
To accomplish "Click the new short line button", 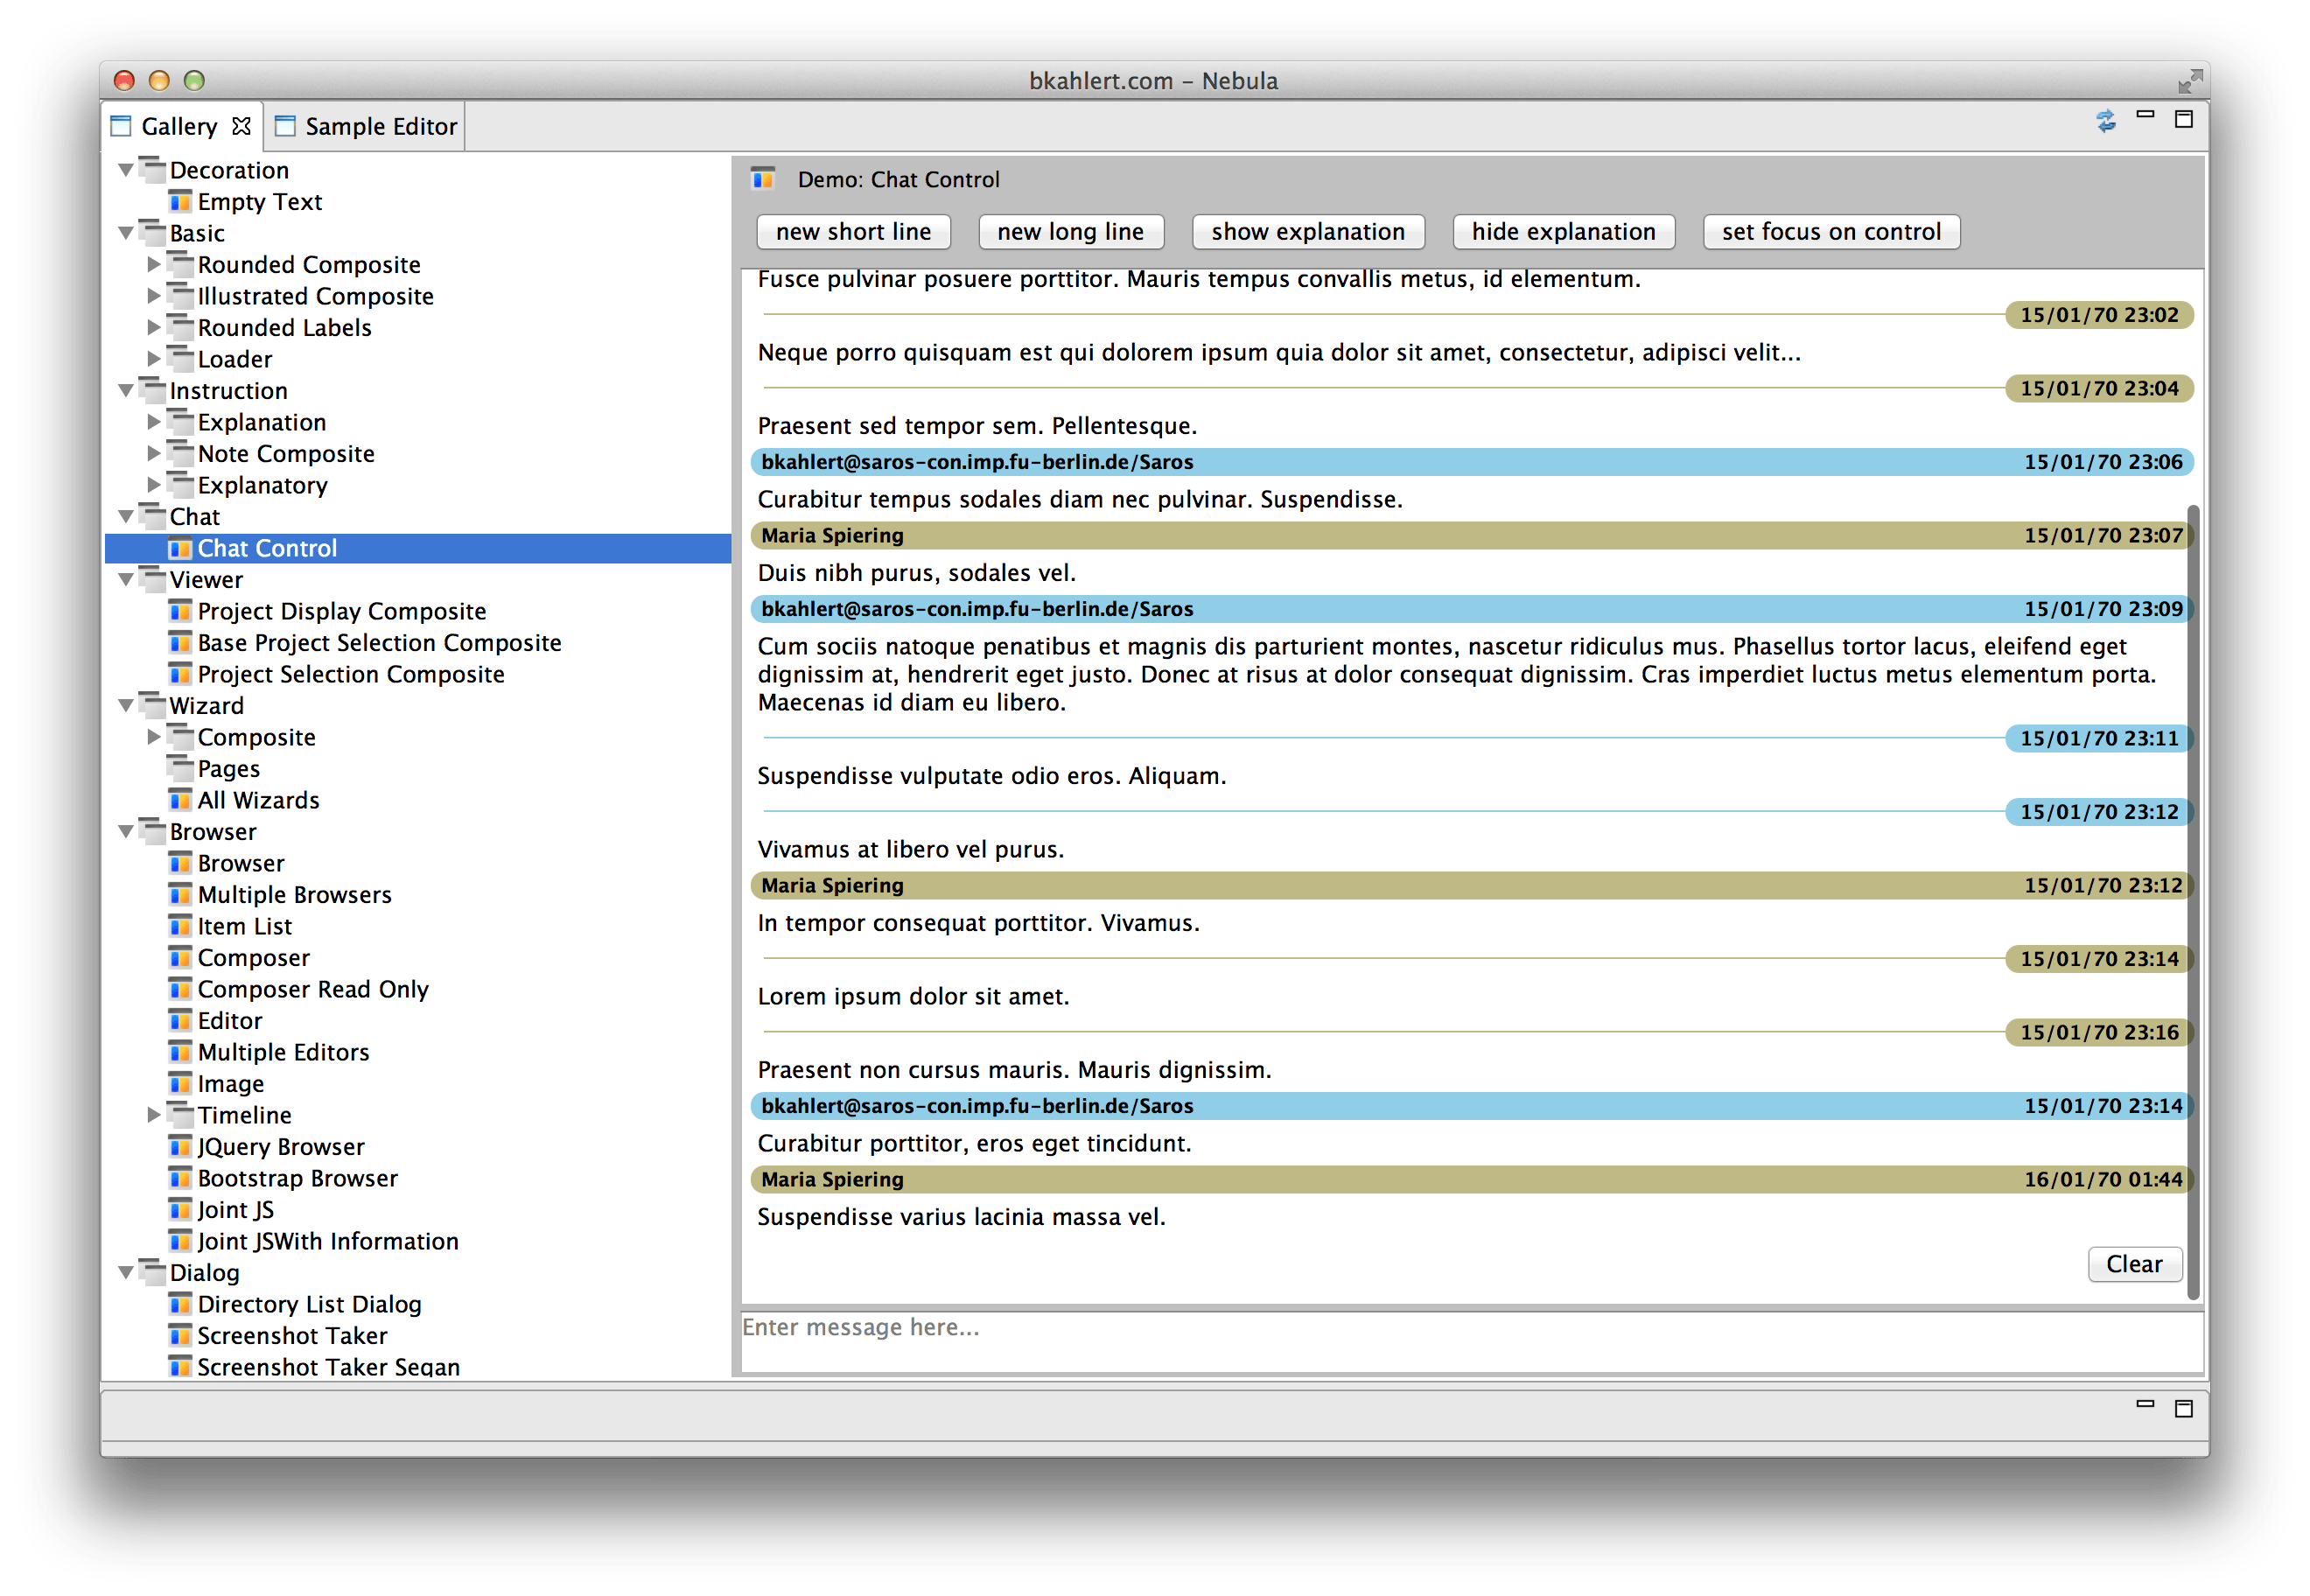I will pyautogui.click(x=857, y=232).
